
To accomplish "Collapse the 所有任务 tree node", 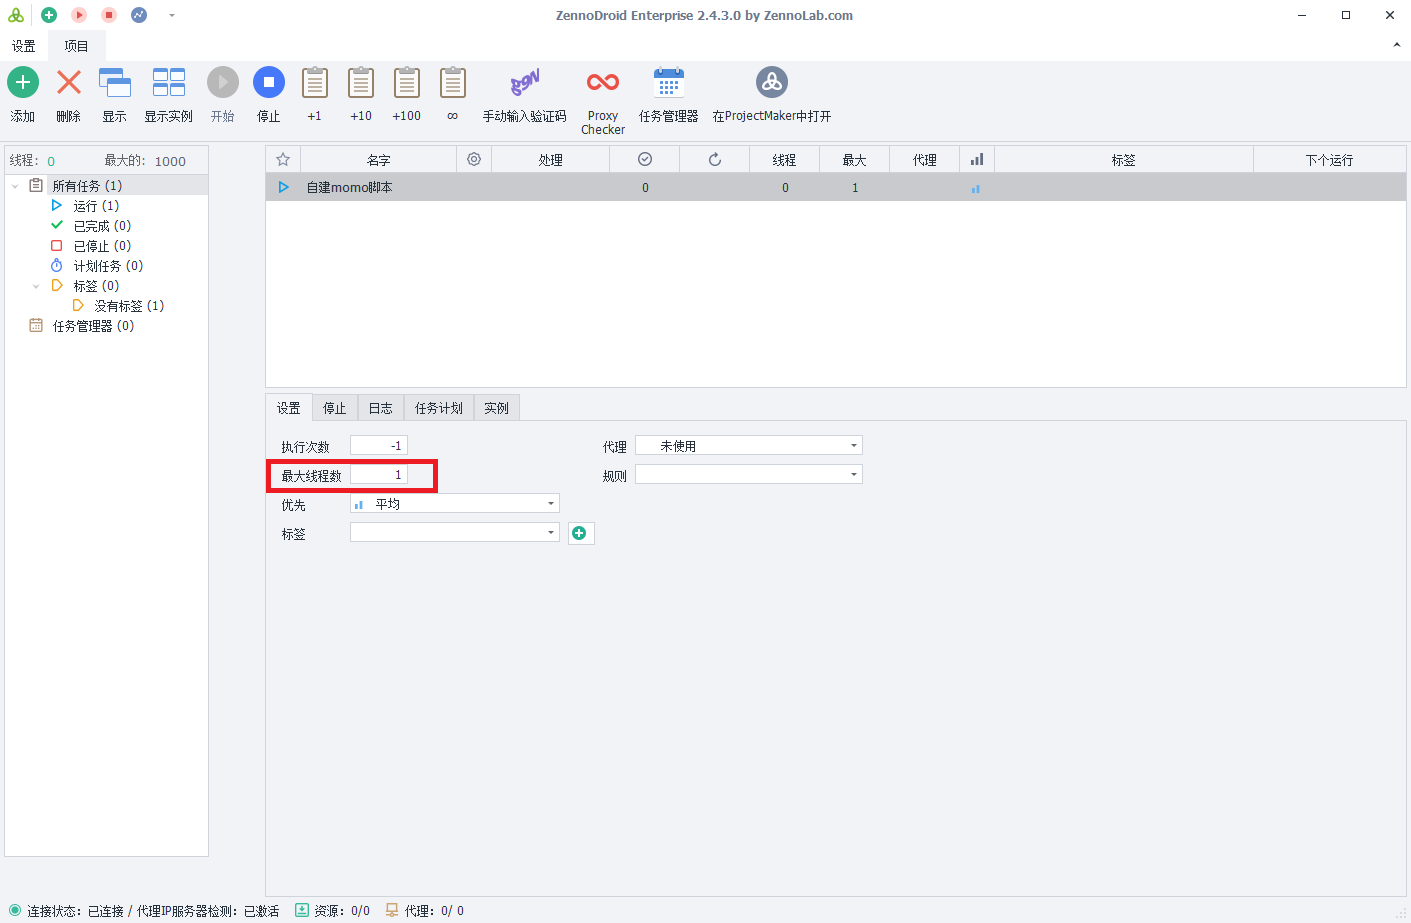I will click(x=15, y=186).
